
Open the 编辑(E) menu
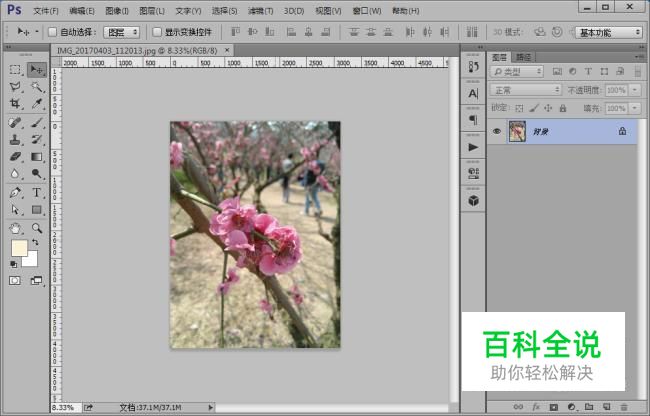point(82,11)
